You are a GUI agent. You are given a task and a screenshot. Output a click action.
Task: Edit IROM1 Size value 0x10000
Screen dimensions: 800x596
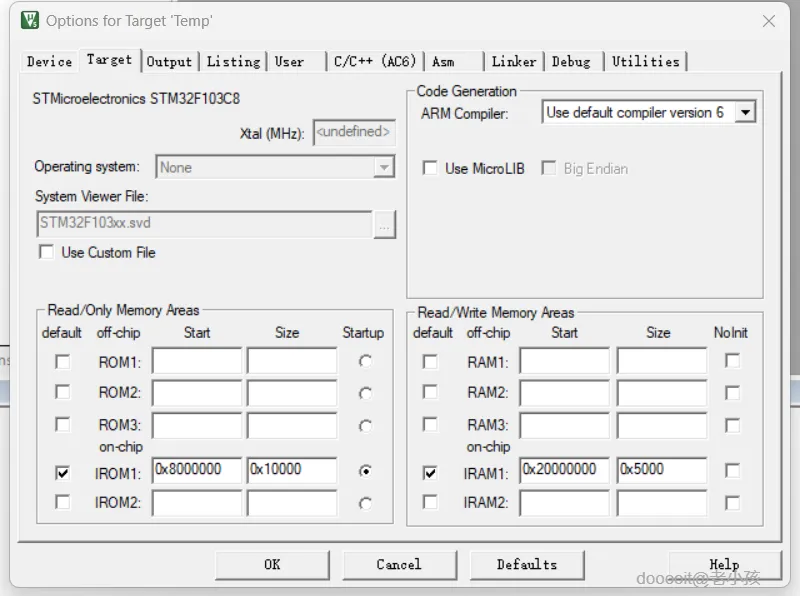pyautogui.click(x=292, y=470)
